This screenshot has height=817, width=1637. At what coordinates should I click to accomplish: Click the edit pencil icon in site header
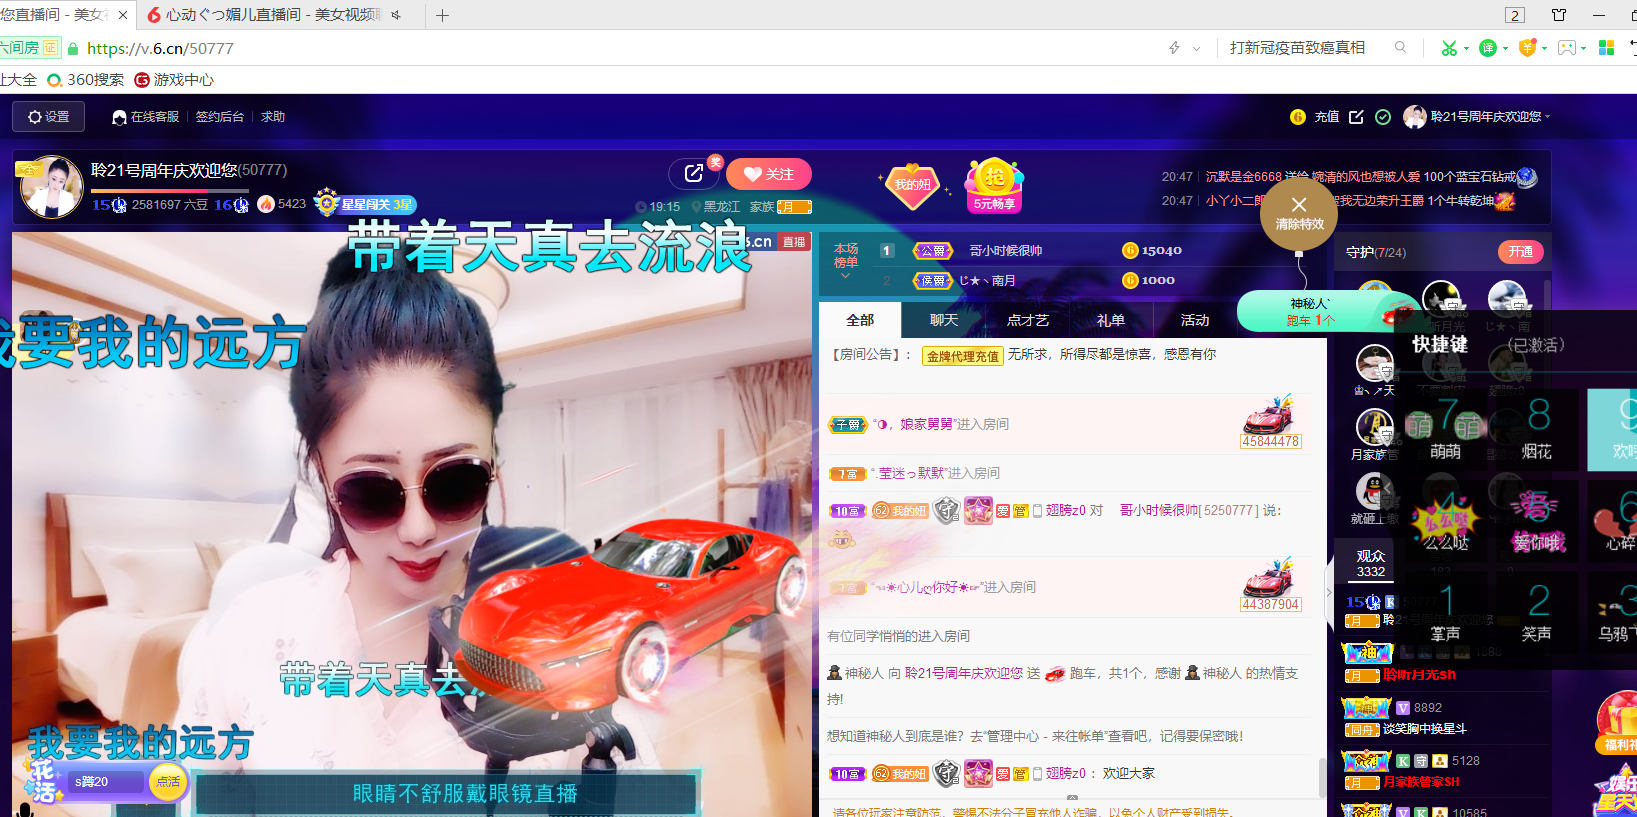[x=1356, y=117]
